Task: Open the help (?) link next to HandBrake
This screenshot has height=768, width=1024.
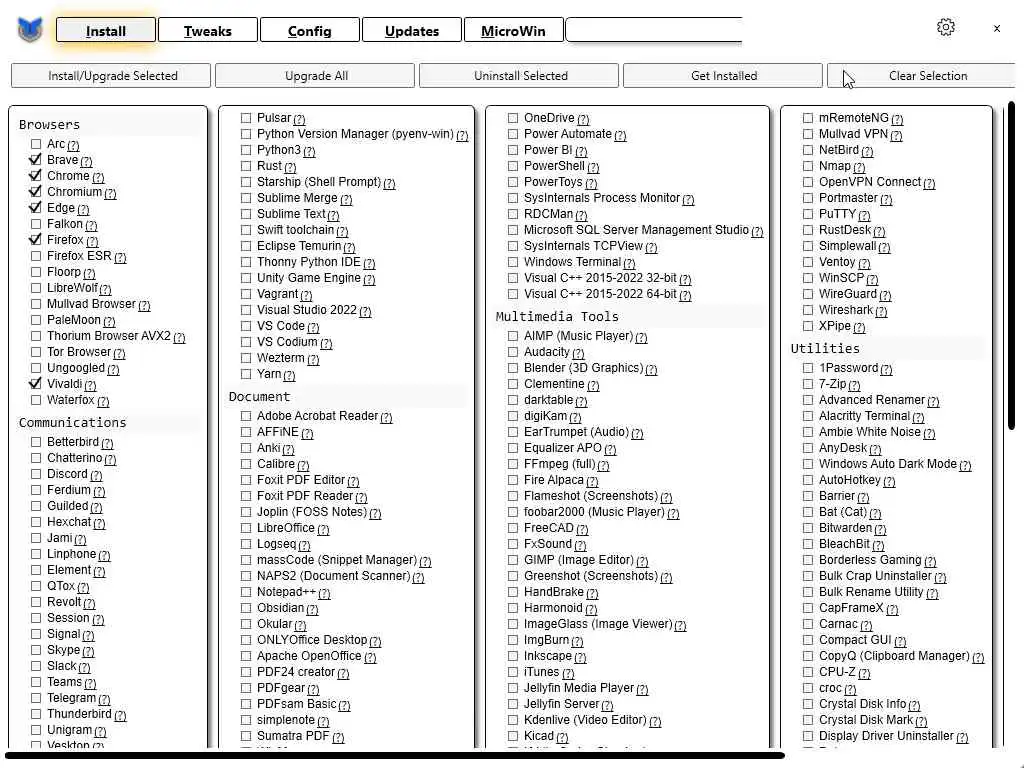Action: click(592, 594)
